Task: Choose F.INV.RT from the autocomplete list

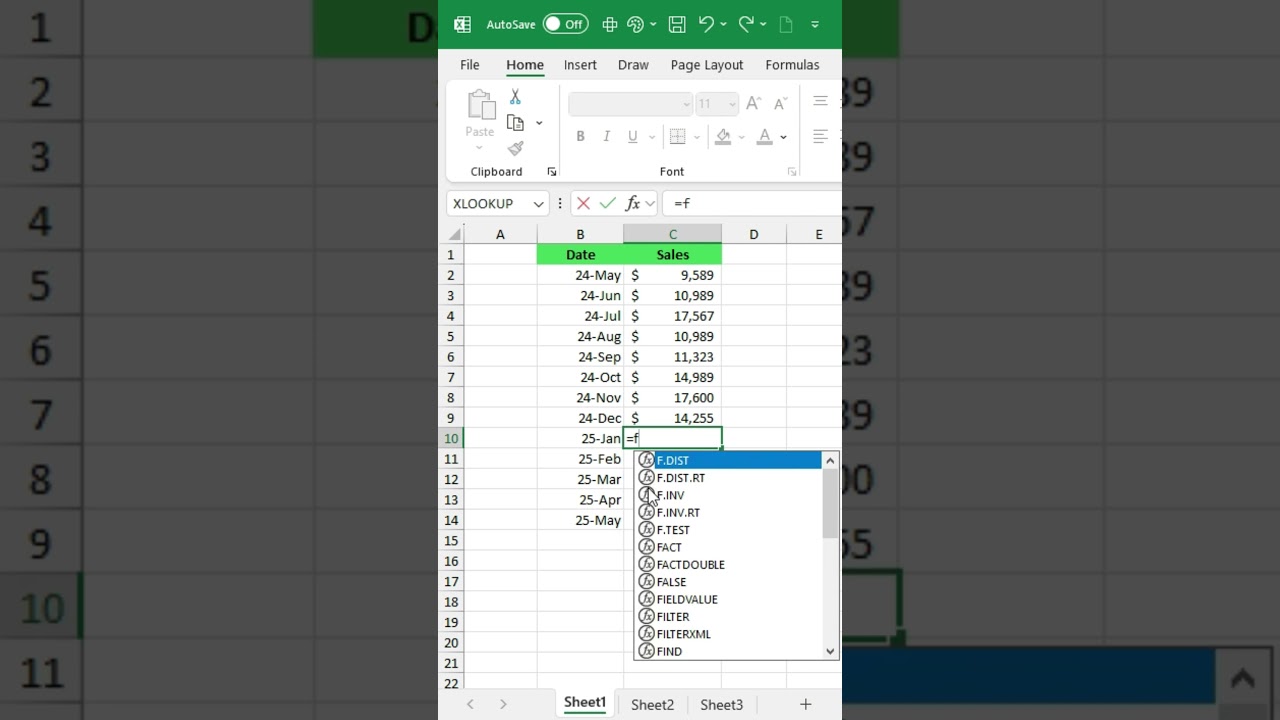Action: click(728, 513)
